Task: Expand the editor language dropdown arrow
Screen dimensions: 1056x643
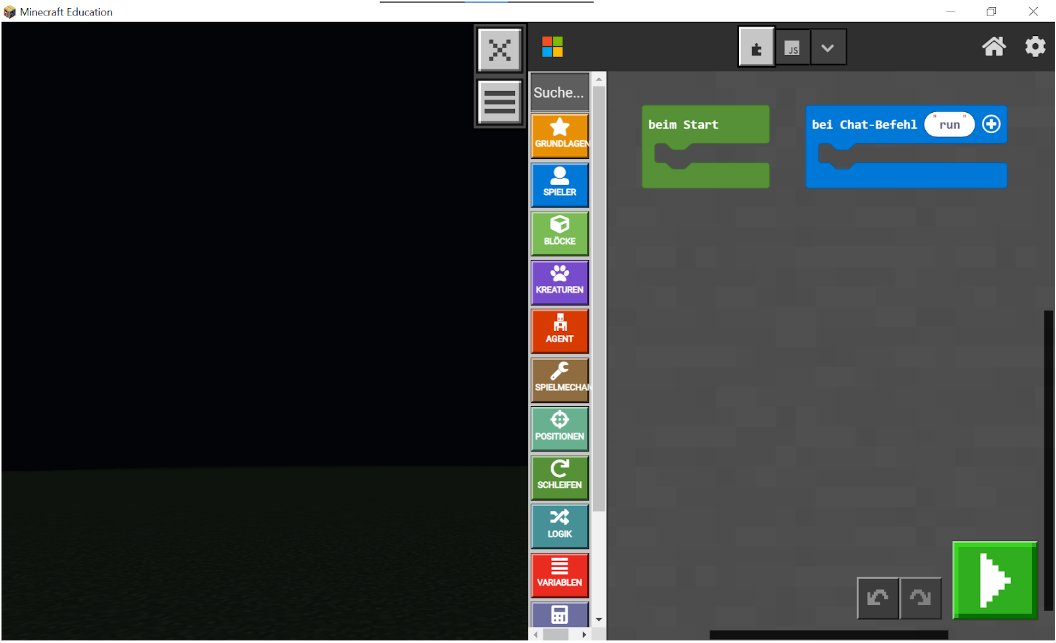Action: pos(828,47)
